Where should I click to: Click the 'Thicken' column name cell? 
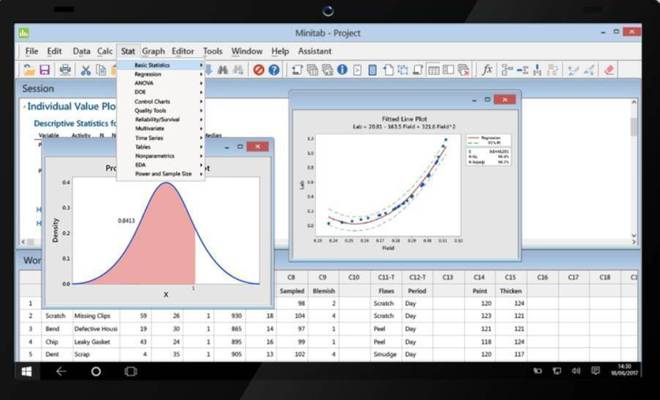511,291
